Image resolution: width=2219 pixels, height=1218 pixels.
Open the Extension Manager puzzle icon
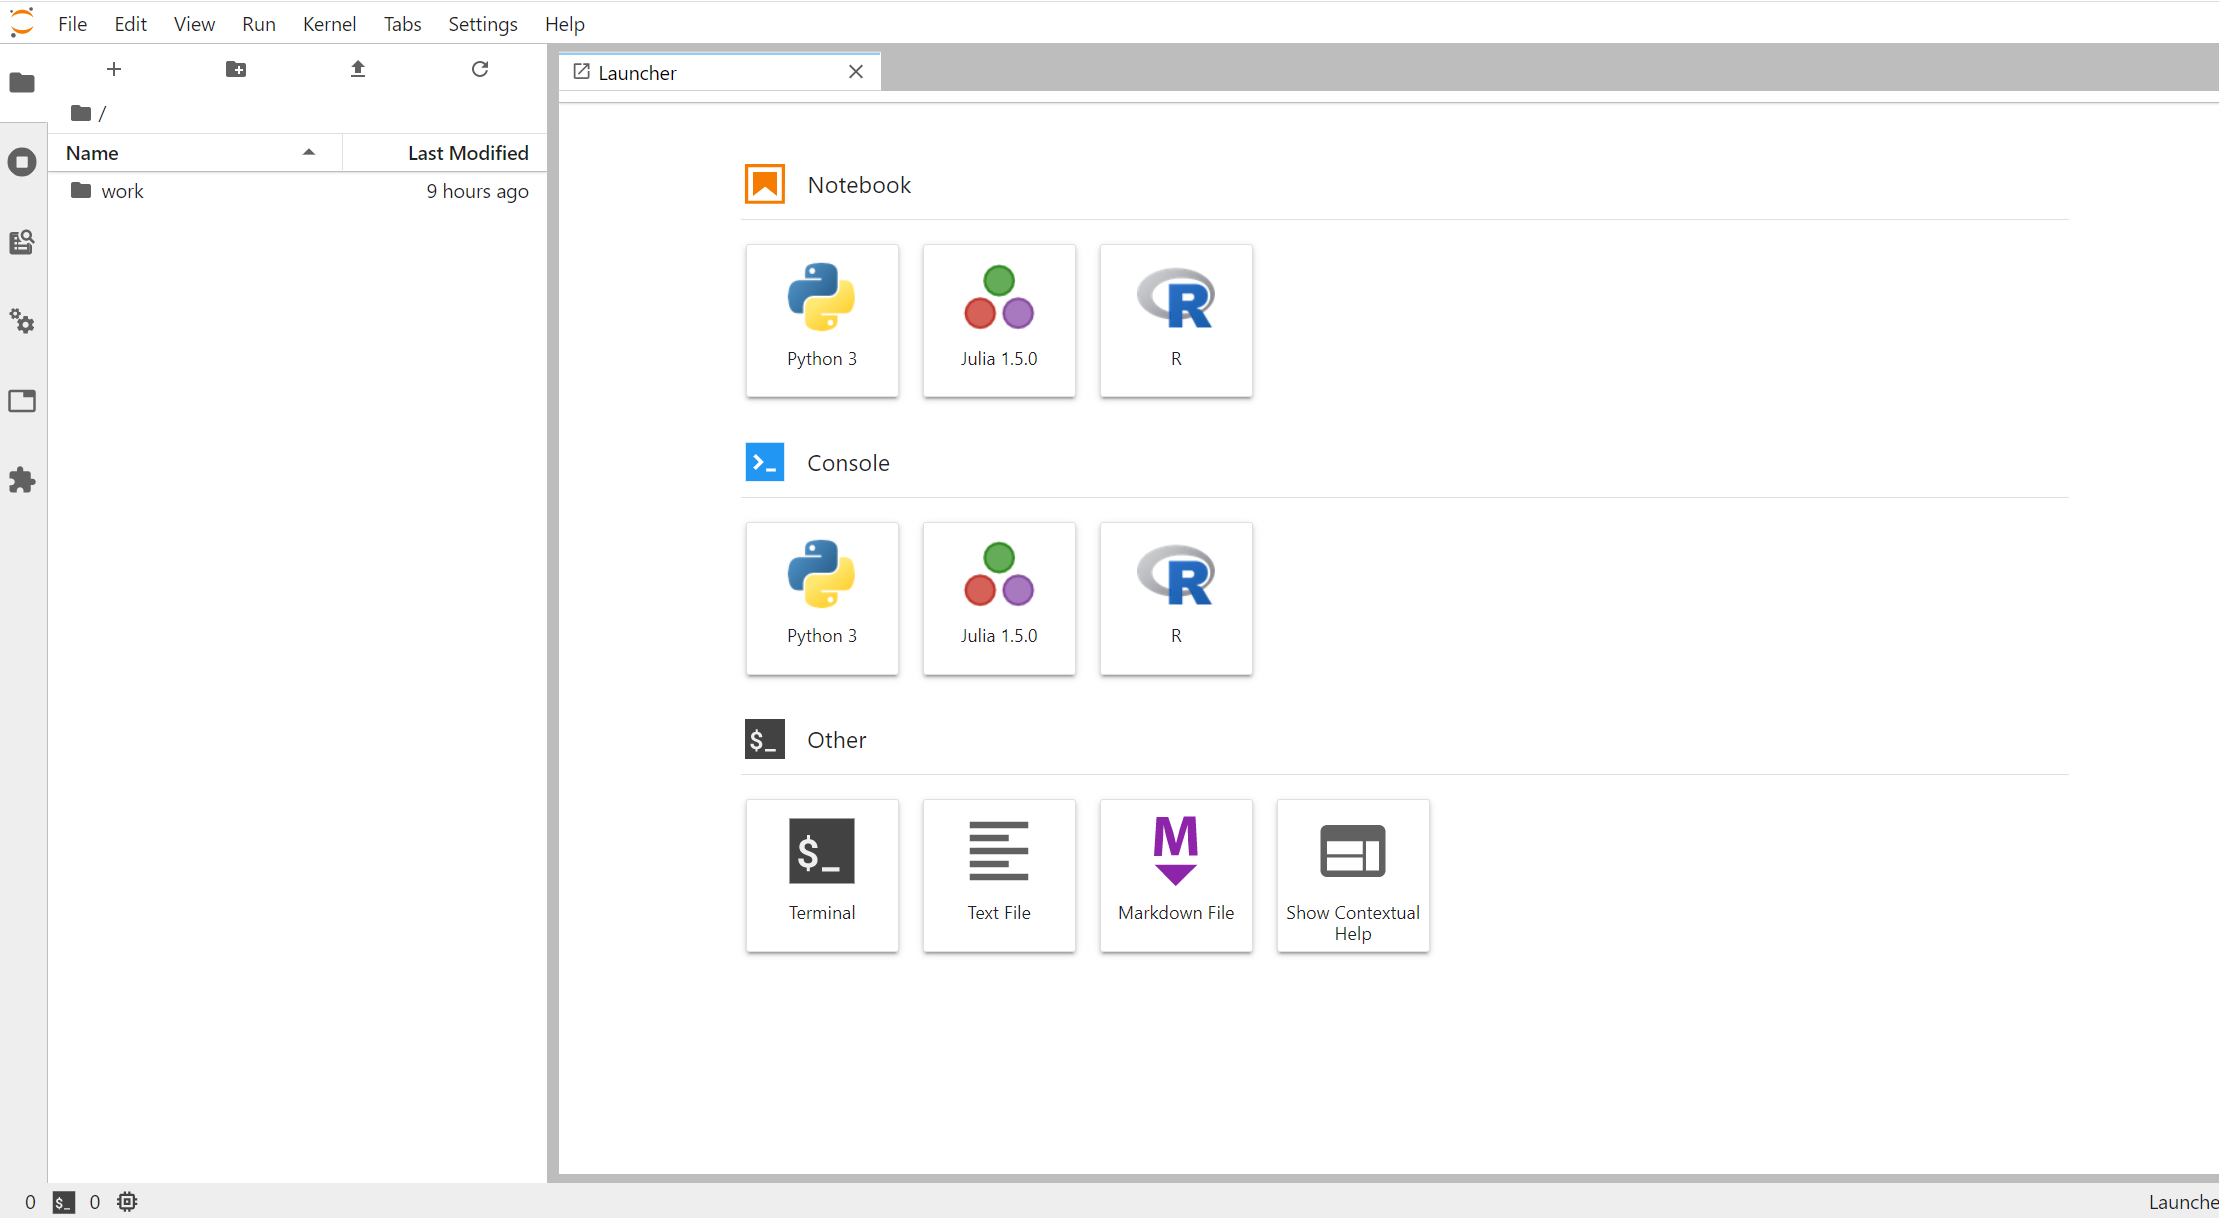point(22,480)
